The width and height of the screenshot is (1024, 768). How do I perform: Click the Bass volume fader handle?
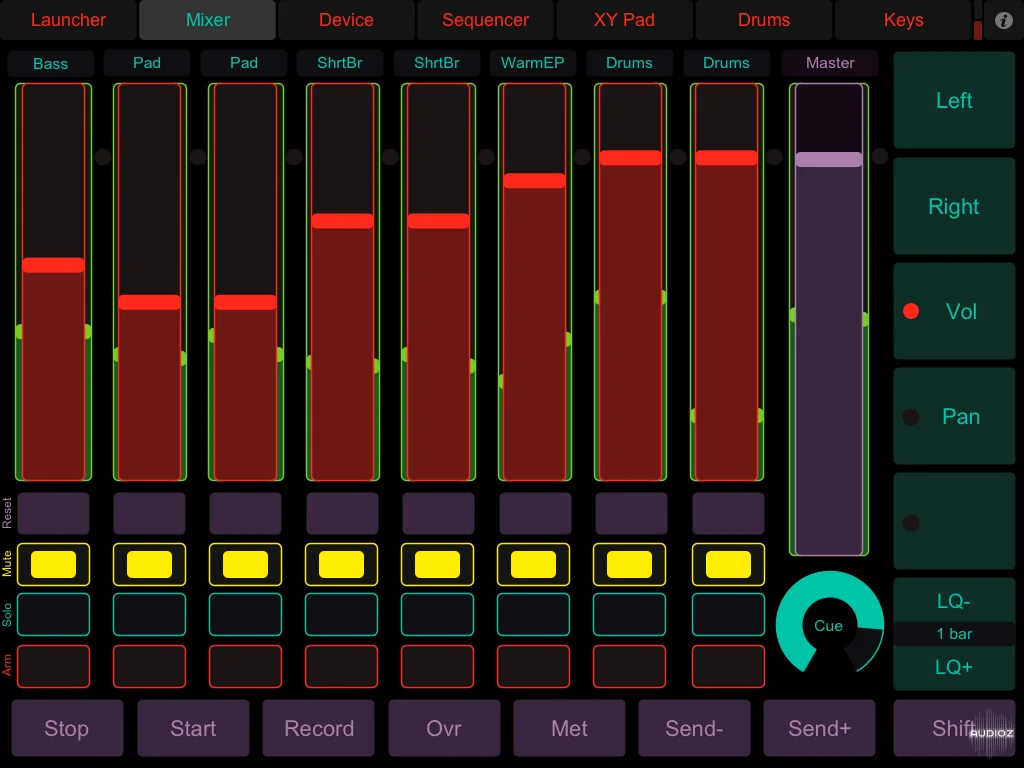click(x=54, y=265)
